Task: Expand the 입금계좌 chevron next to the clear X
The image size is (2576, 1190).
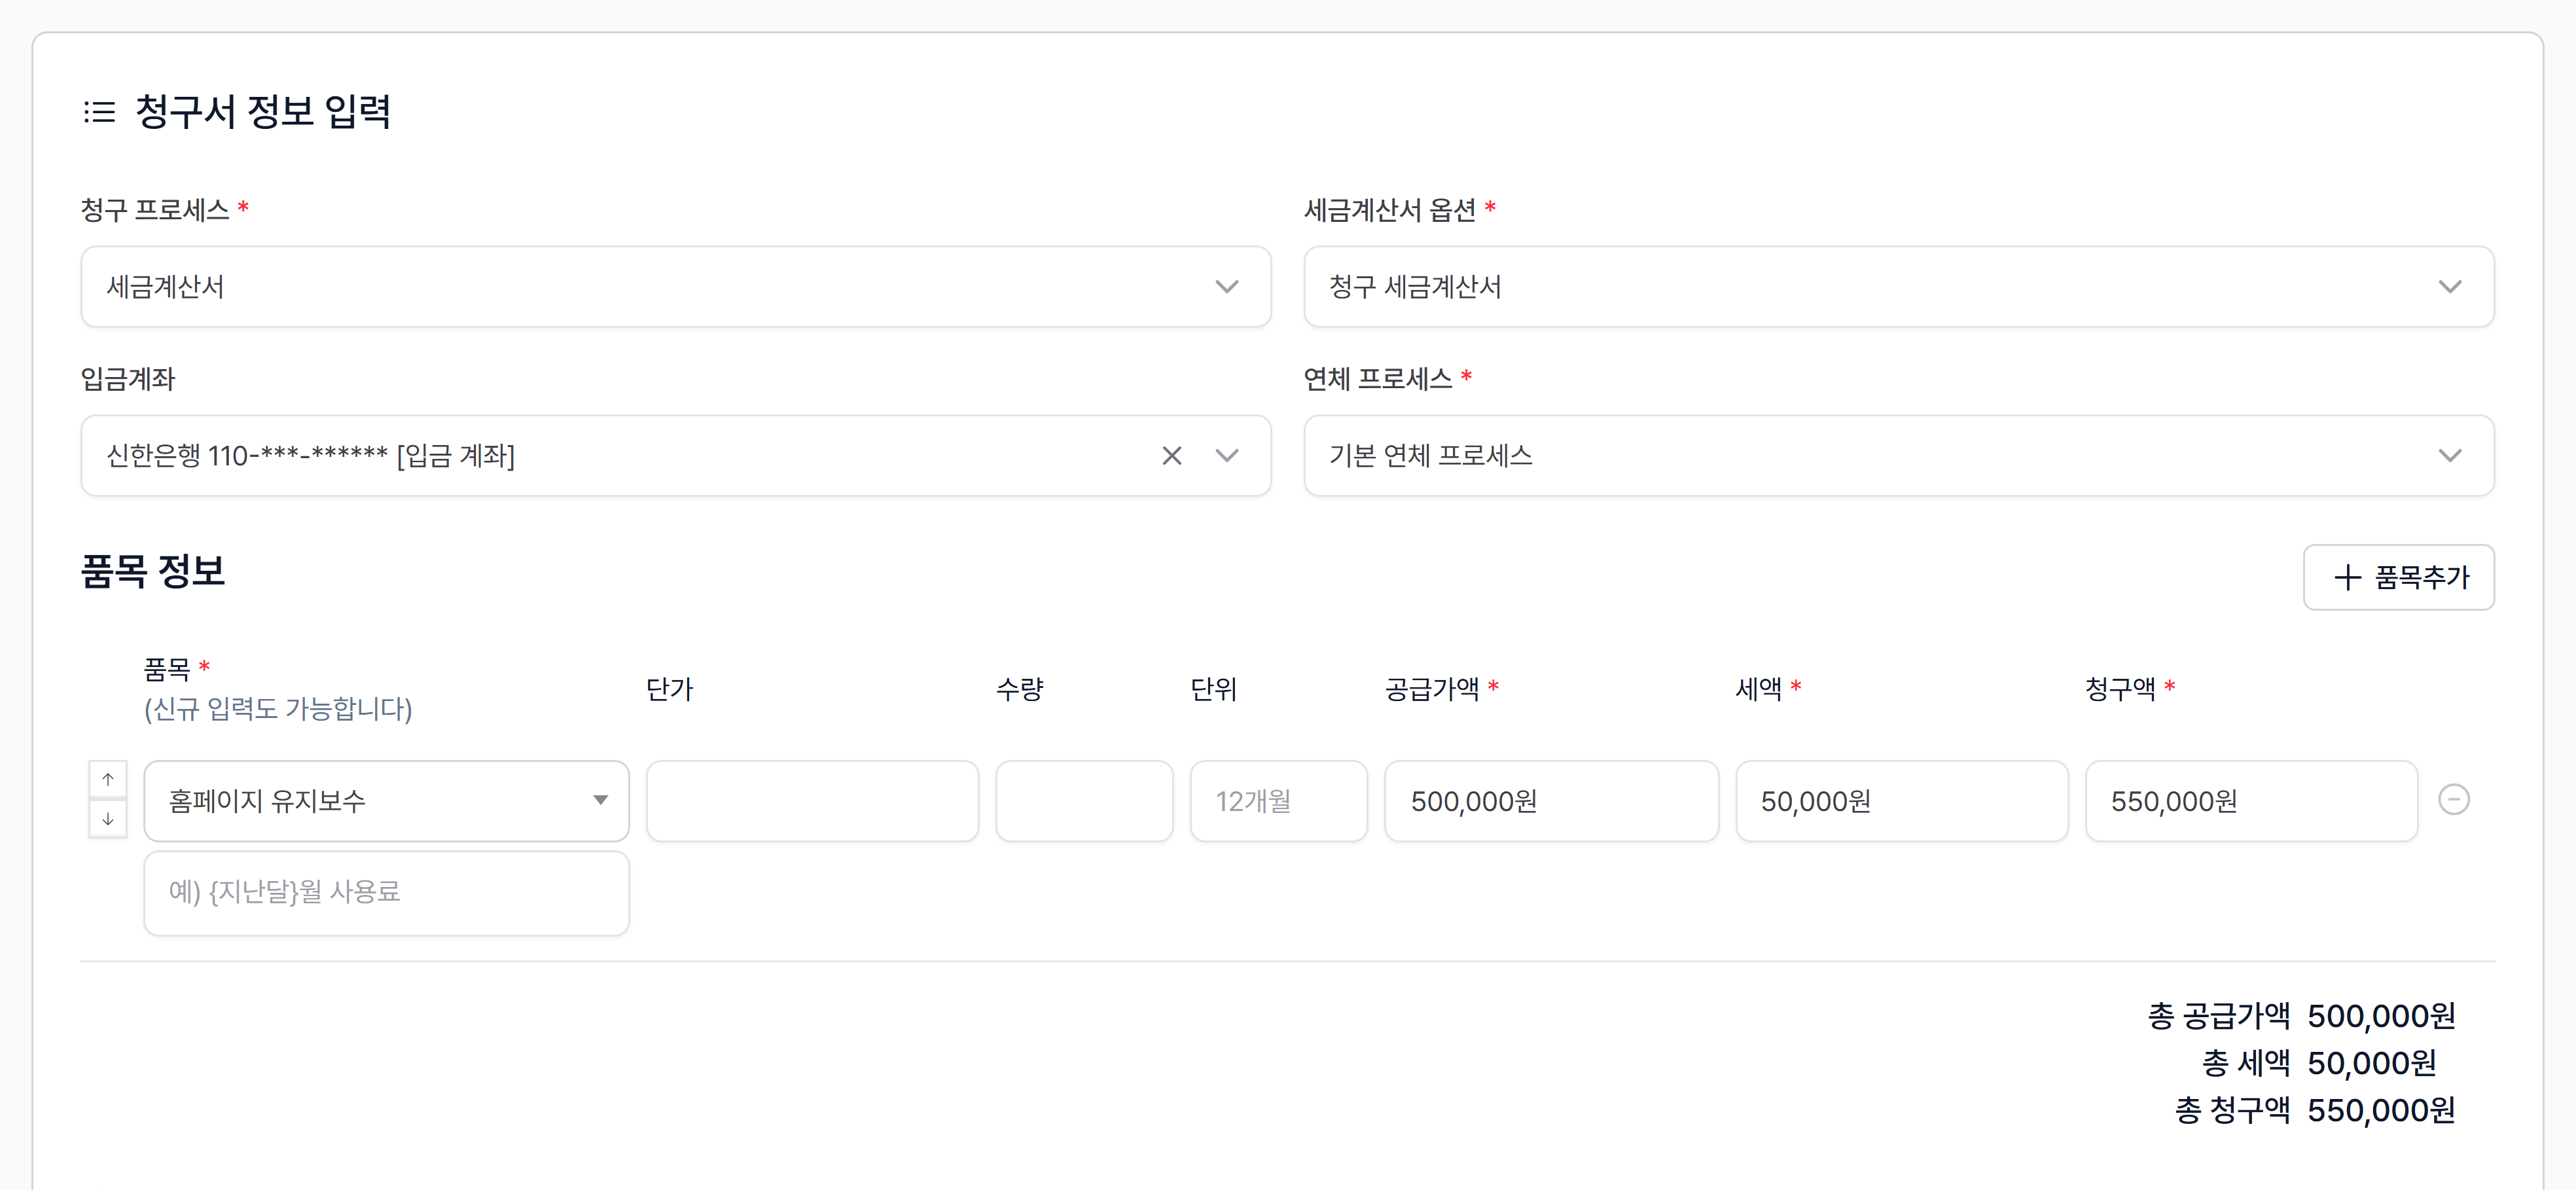Action: click(1227, 456)
